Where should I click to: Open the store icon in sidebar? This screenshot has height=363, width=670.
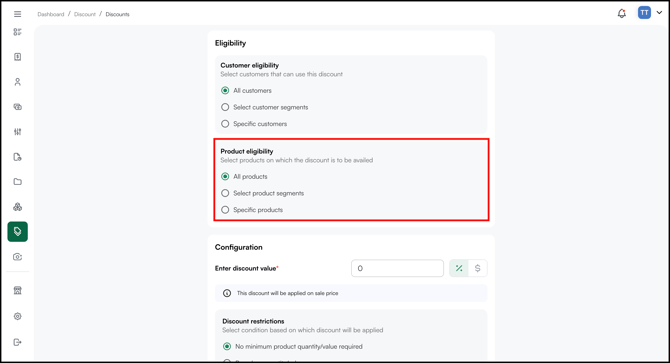point(18,290)
